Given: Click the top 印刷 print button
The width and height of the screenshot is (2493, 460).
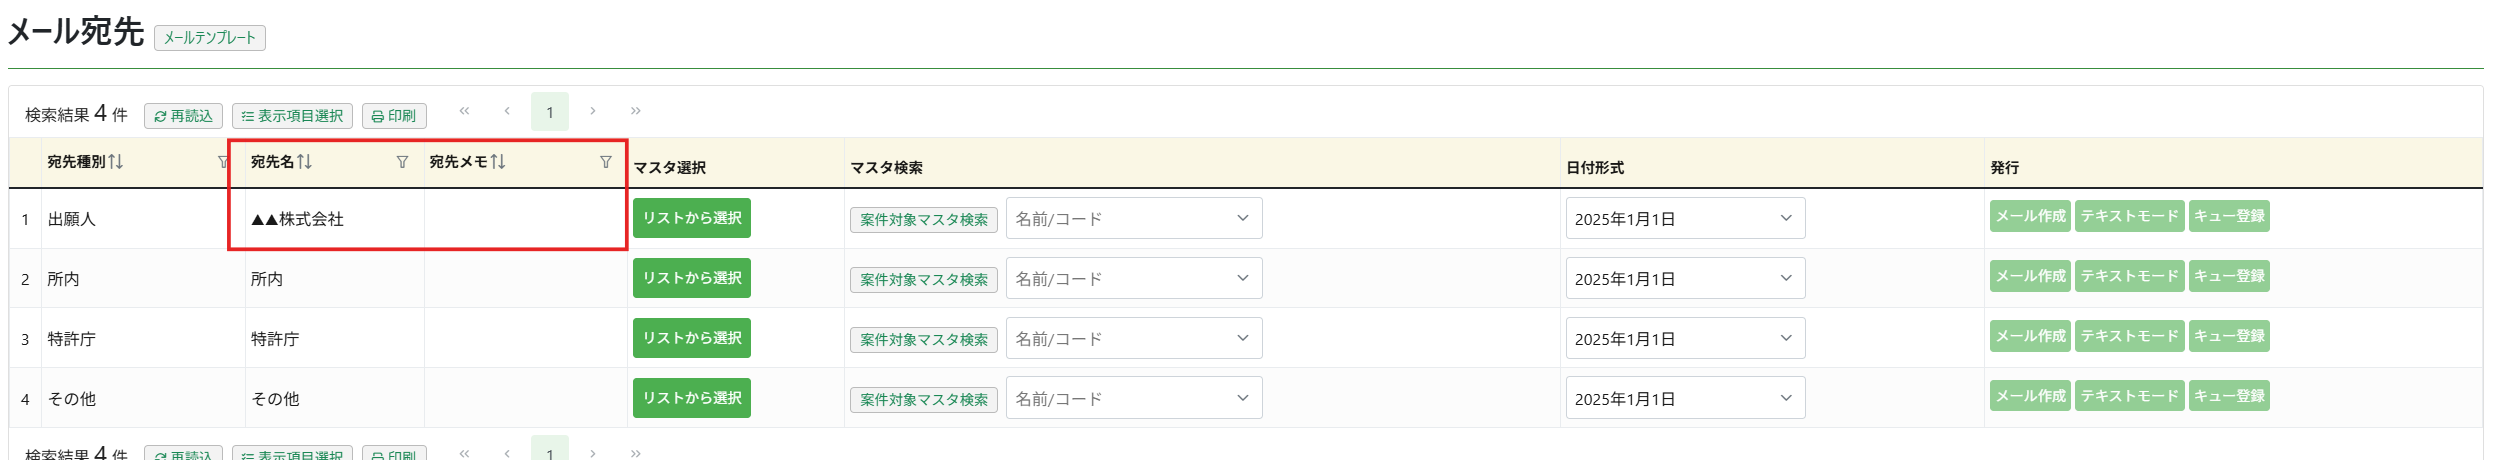Looking at the screenshot, I should [394, 116].
